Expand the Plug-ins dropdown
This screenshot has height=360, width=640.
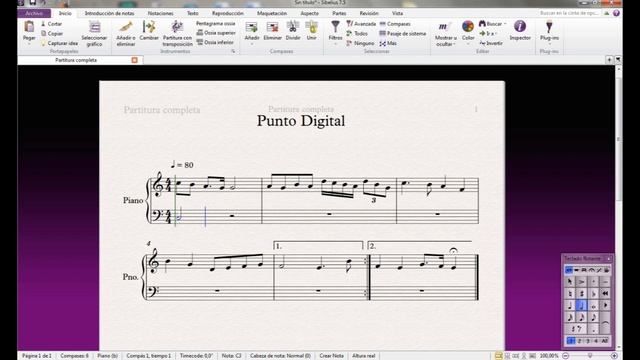click(549, 32)
